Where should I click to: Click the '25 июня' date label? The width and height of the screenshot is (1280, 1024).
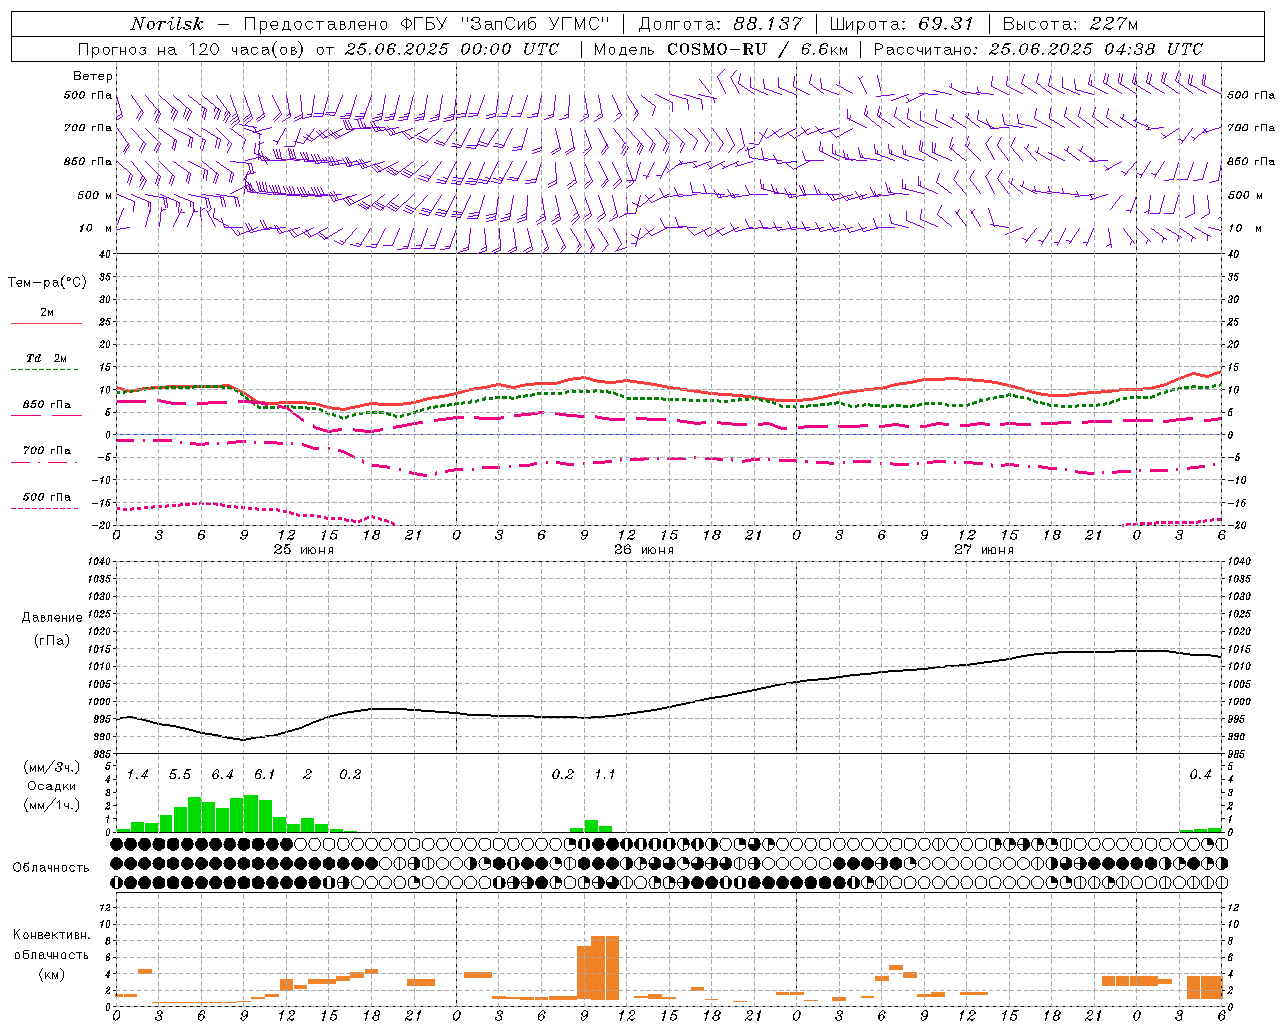pyautogui.click(x=304, y=550)
